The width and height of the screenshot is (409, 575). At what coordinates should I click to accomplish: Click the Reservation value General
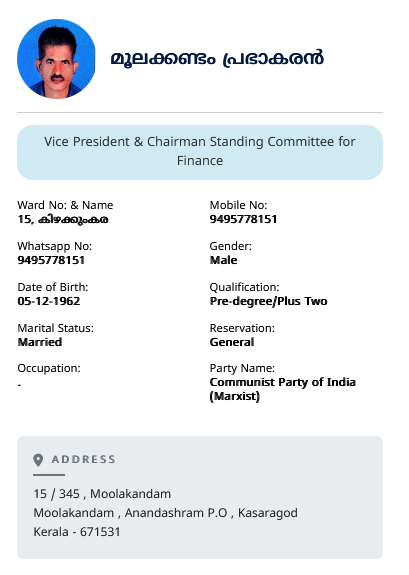point(232,342)
